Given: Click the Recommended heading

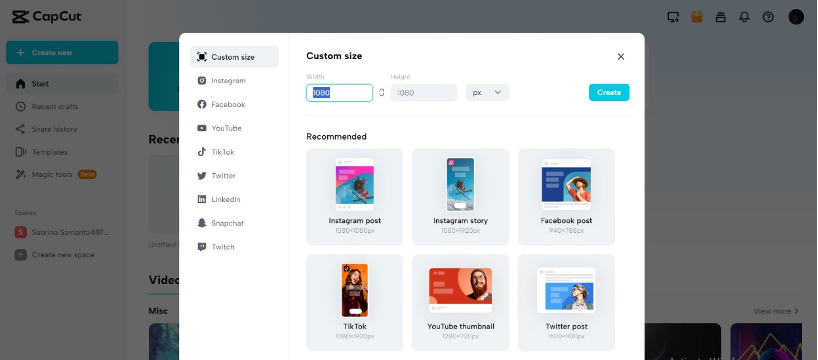Looking at the screenshot, I should point(336,137).
